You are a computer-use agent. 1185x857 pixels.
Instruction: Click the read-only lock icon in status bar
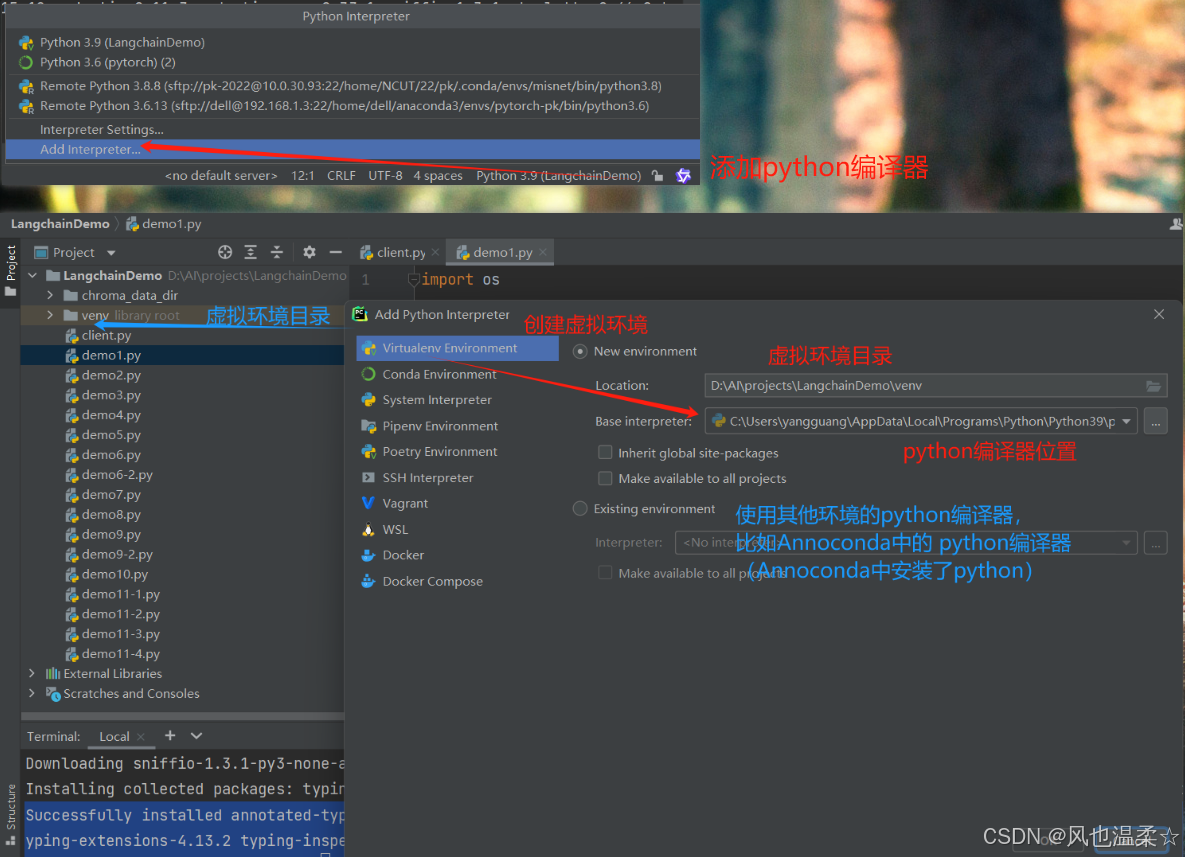[657, 175]
